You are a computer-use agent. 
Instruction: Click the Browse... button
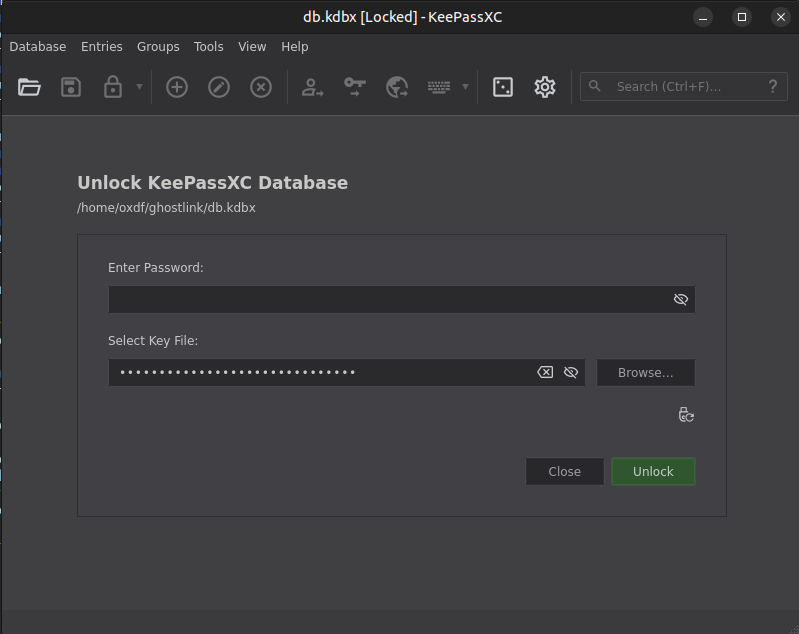click(646, 373)
